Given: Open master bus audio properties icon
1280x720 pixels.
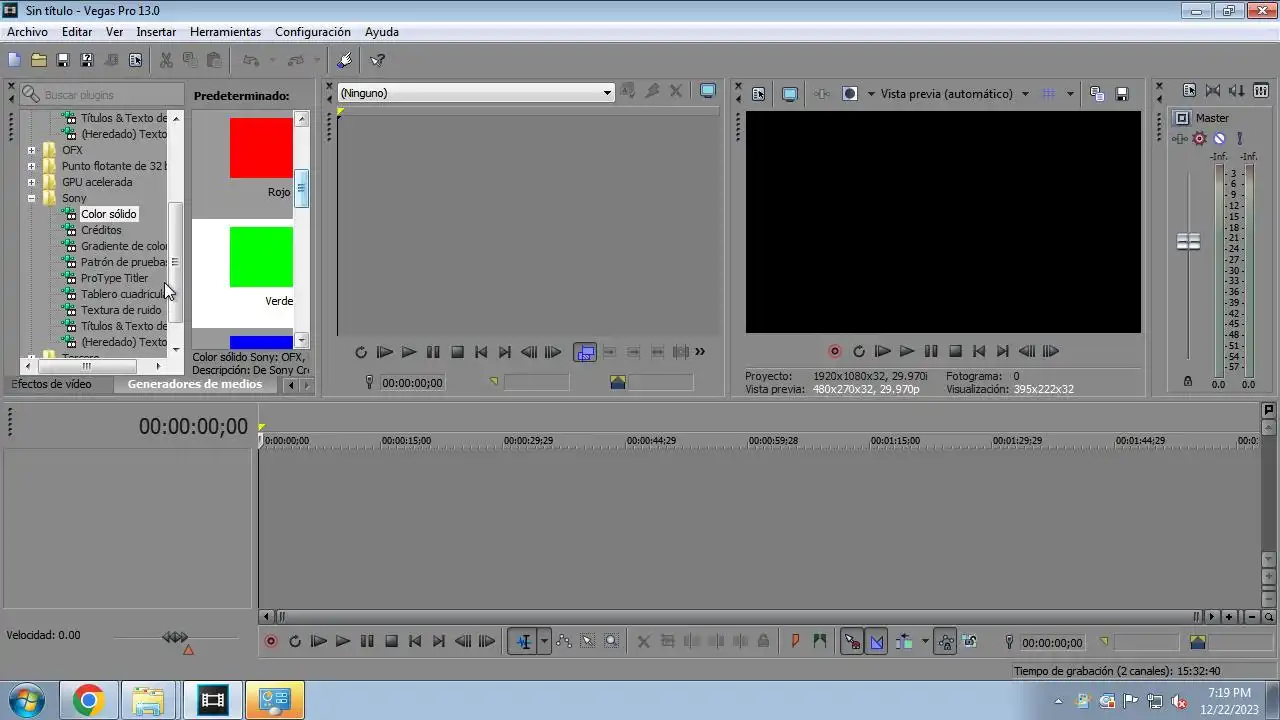Looking at the screenshot, I should [1190, 90].
